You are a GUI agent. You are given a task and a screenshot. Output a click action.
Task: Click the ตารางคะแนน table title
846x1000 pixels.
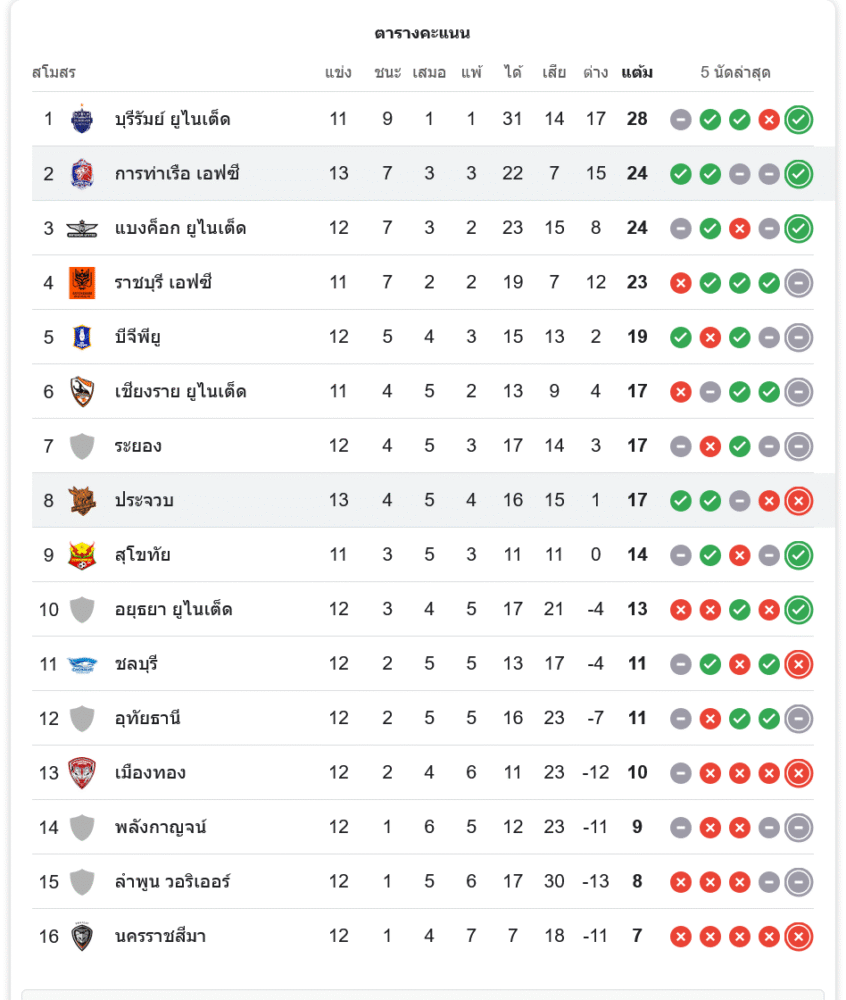(x=422, y=33)
